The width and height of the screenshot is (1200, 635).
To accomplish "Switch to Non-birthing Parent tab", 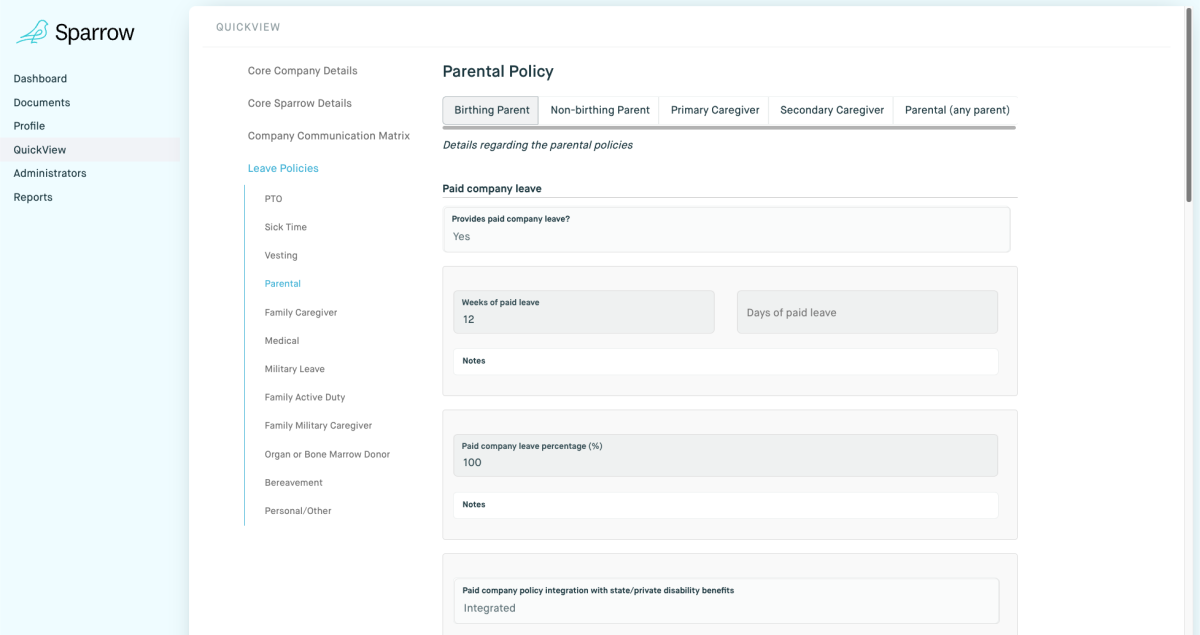I will click(x=600, y=111).
